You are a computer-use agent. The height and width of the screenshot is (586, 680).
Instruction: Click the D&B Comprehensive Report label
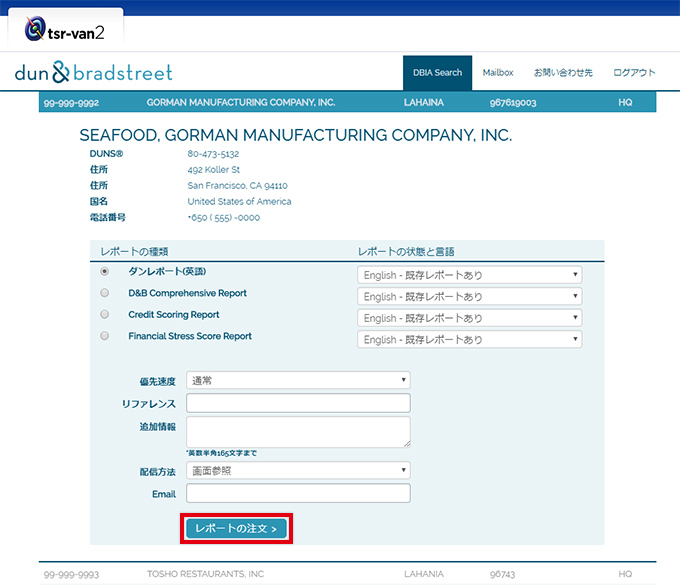click(187, 293)
